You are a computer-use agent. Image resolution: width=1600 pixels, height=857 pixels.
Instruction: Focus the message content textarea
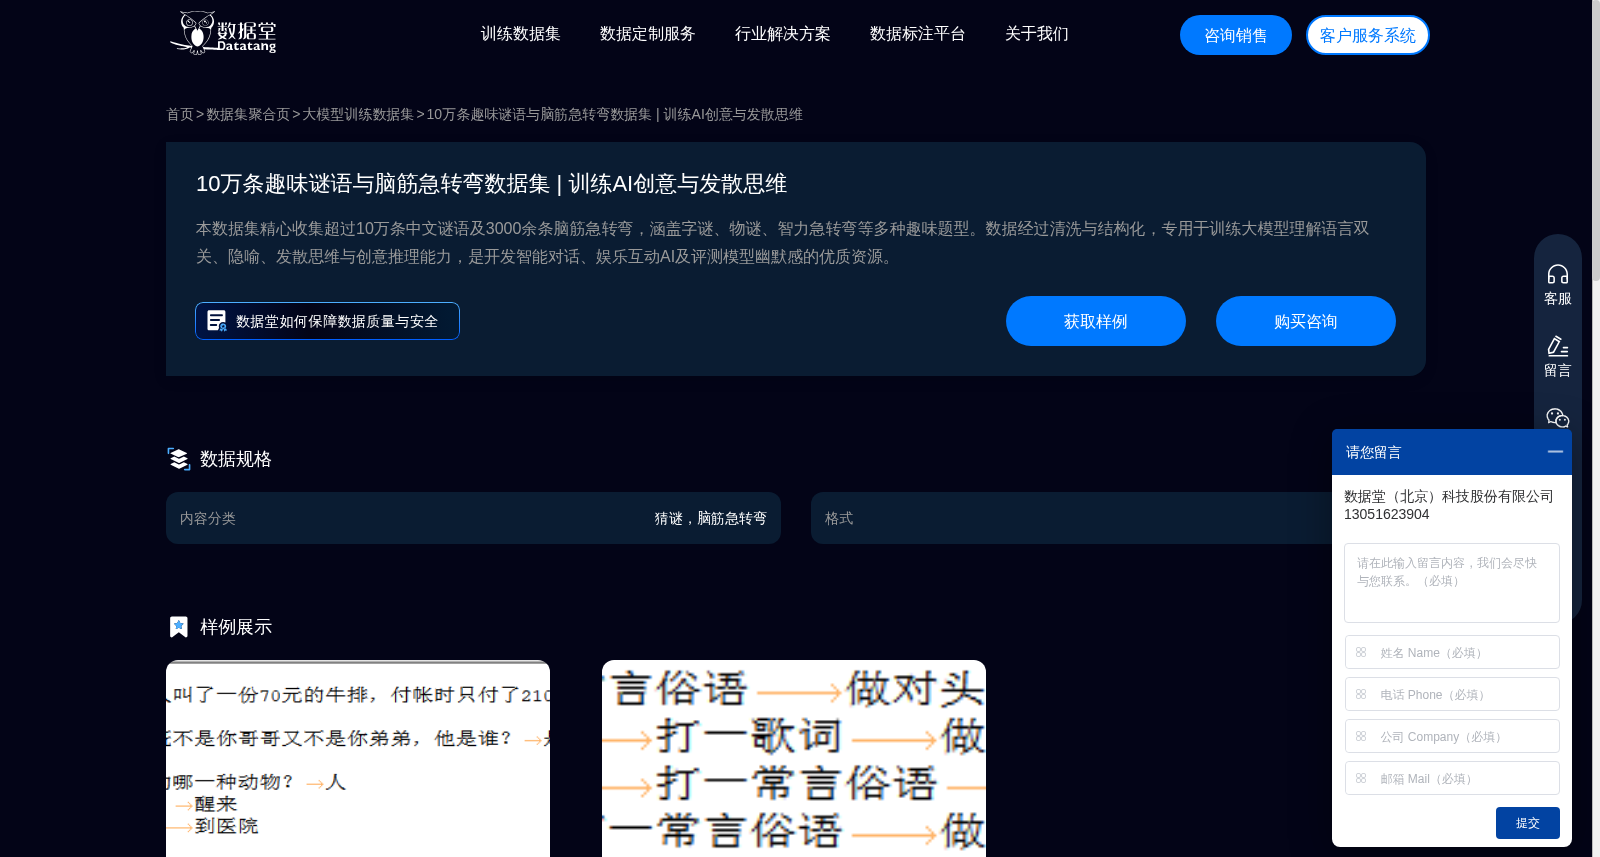[x=1452, y=583]
